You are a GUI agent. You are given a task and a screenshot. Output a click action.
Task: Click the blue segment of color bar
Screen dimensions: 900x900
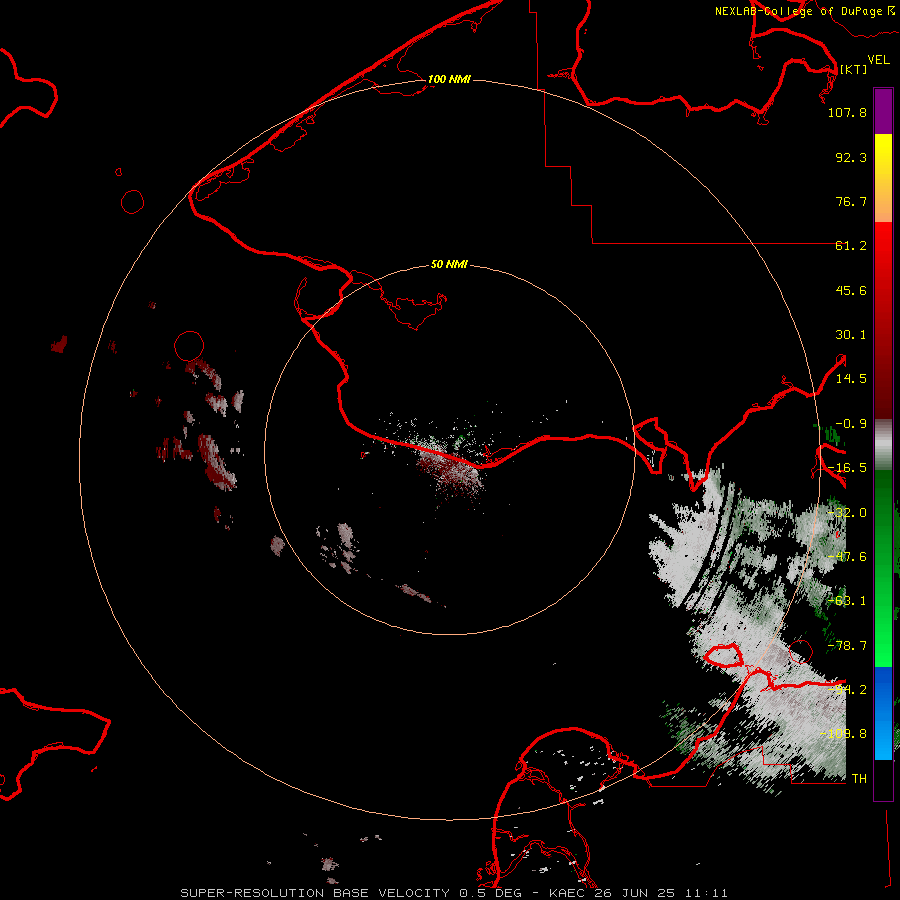pos(883,713)
